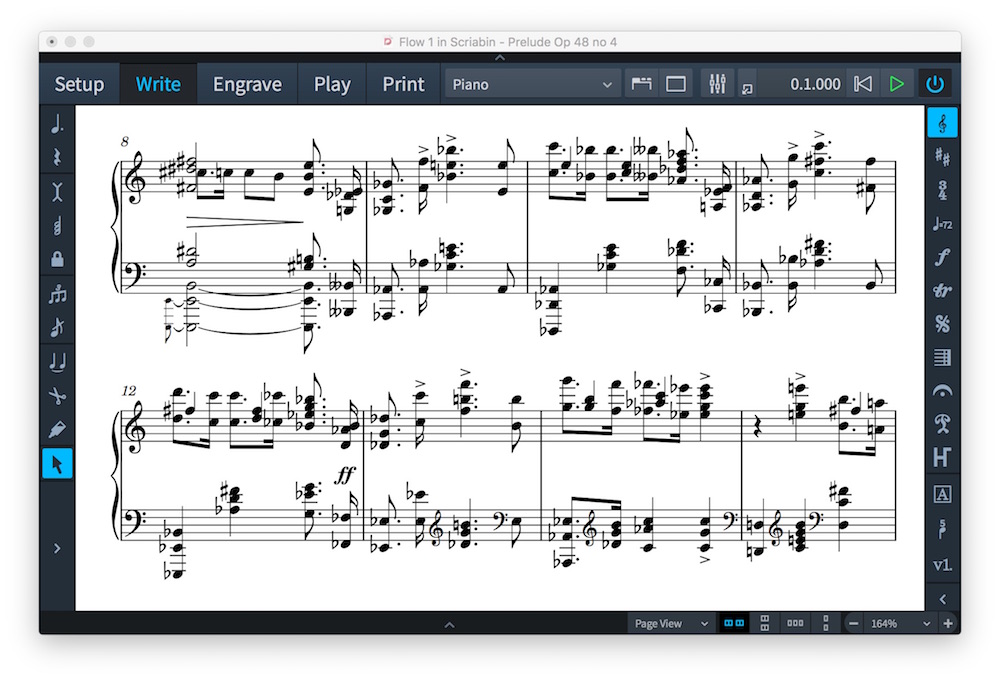Image resolution: width=1000 pixels, height=681 pixels.
Task: Start playback with the green play button
Action: coord(897,84)
